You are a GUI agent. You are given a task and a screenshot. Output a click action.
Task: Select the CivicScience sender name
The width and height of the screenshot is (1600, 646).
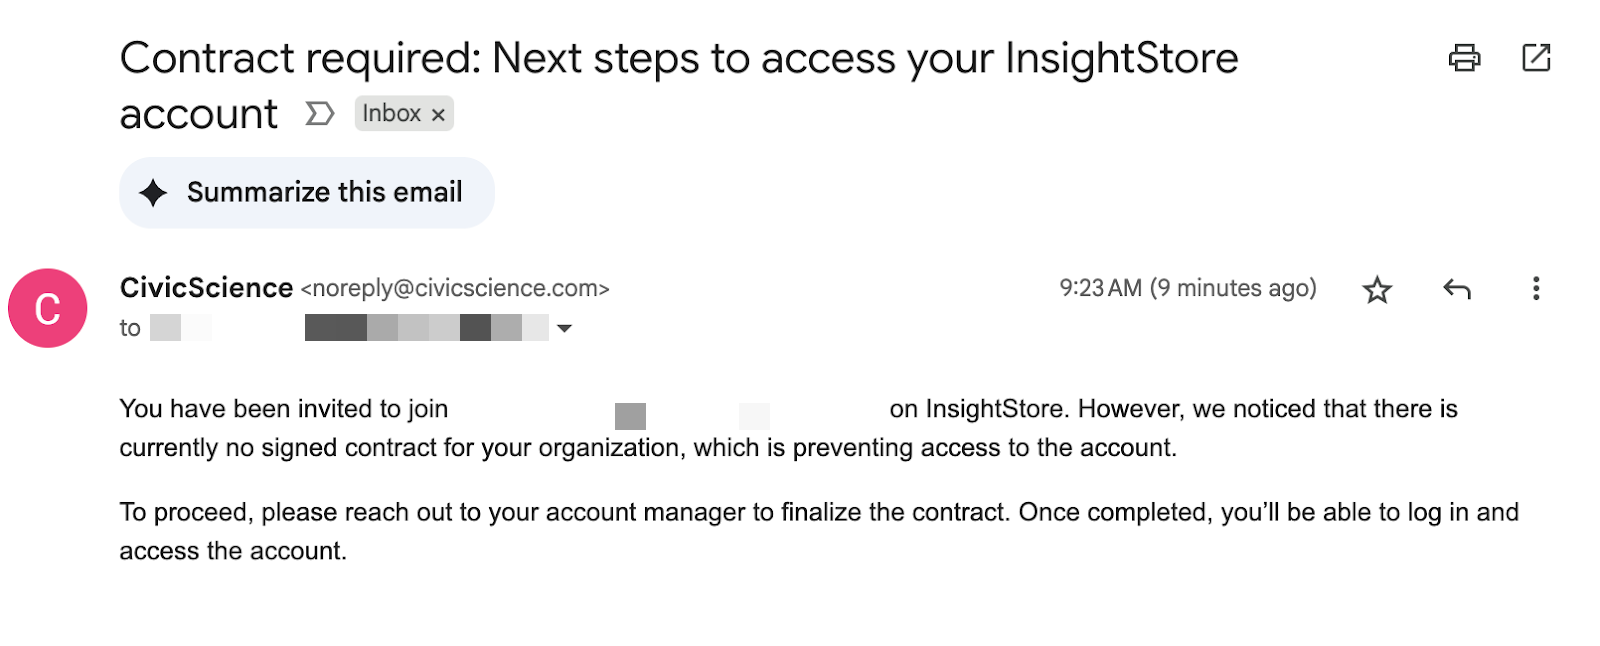click(x=206, y=288)
